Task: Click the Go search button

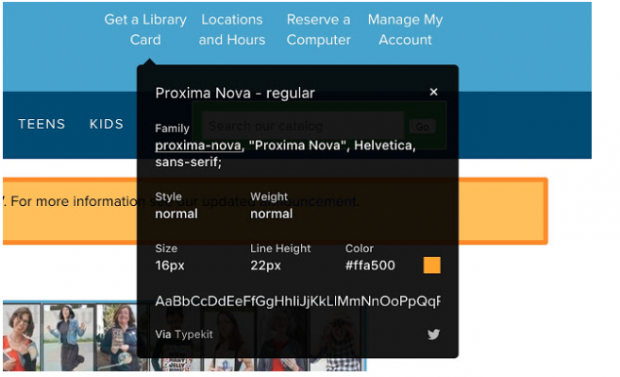Action: [x=422, y=126]
